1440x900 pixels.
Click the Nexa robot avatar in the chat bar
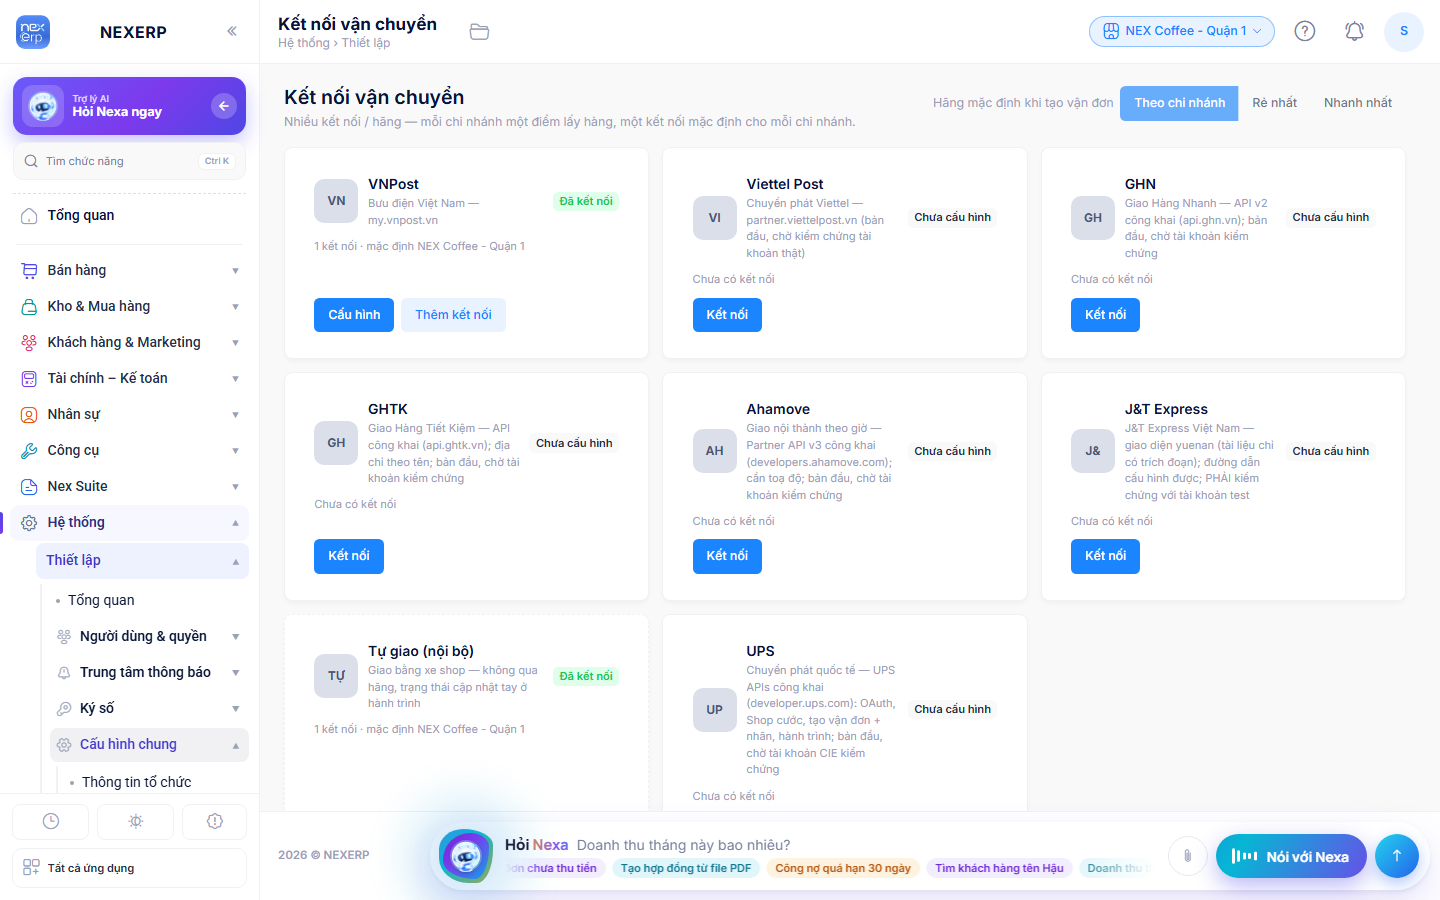coord(466,856)
